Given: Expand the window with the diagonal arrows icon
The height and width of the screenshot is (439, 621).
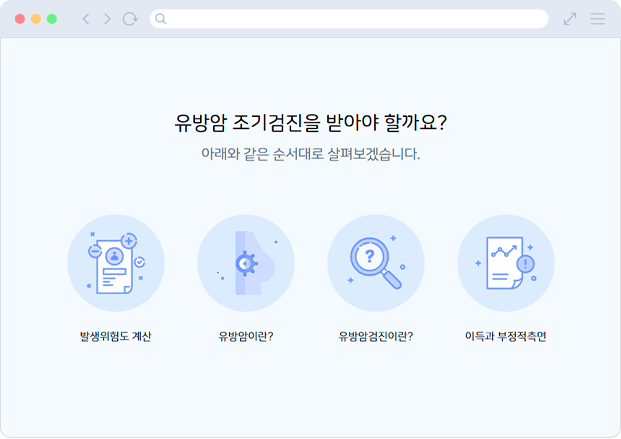Looking at the screenshot, I should [570, 19].
